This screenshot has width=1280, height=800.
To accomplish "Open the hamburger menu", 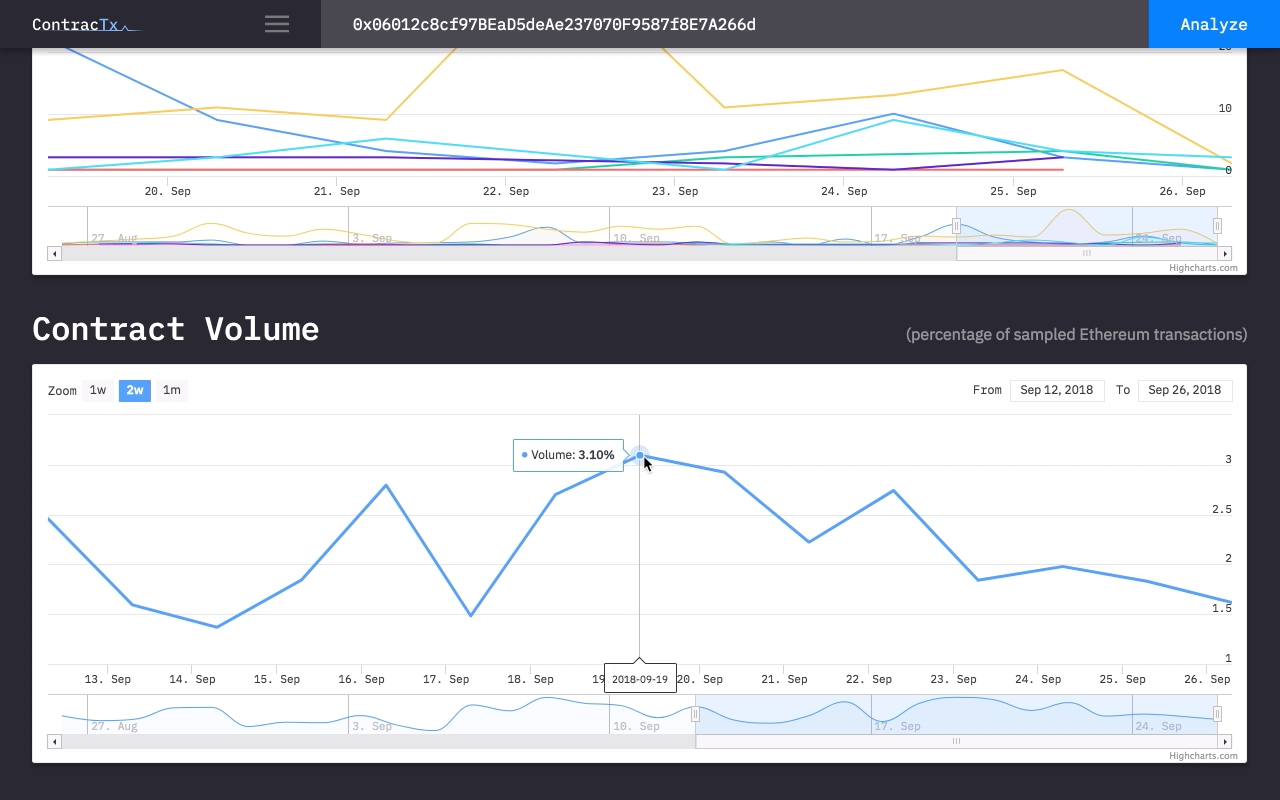I will click(x=277, y=24).
